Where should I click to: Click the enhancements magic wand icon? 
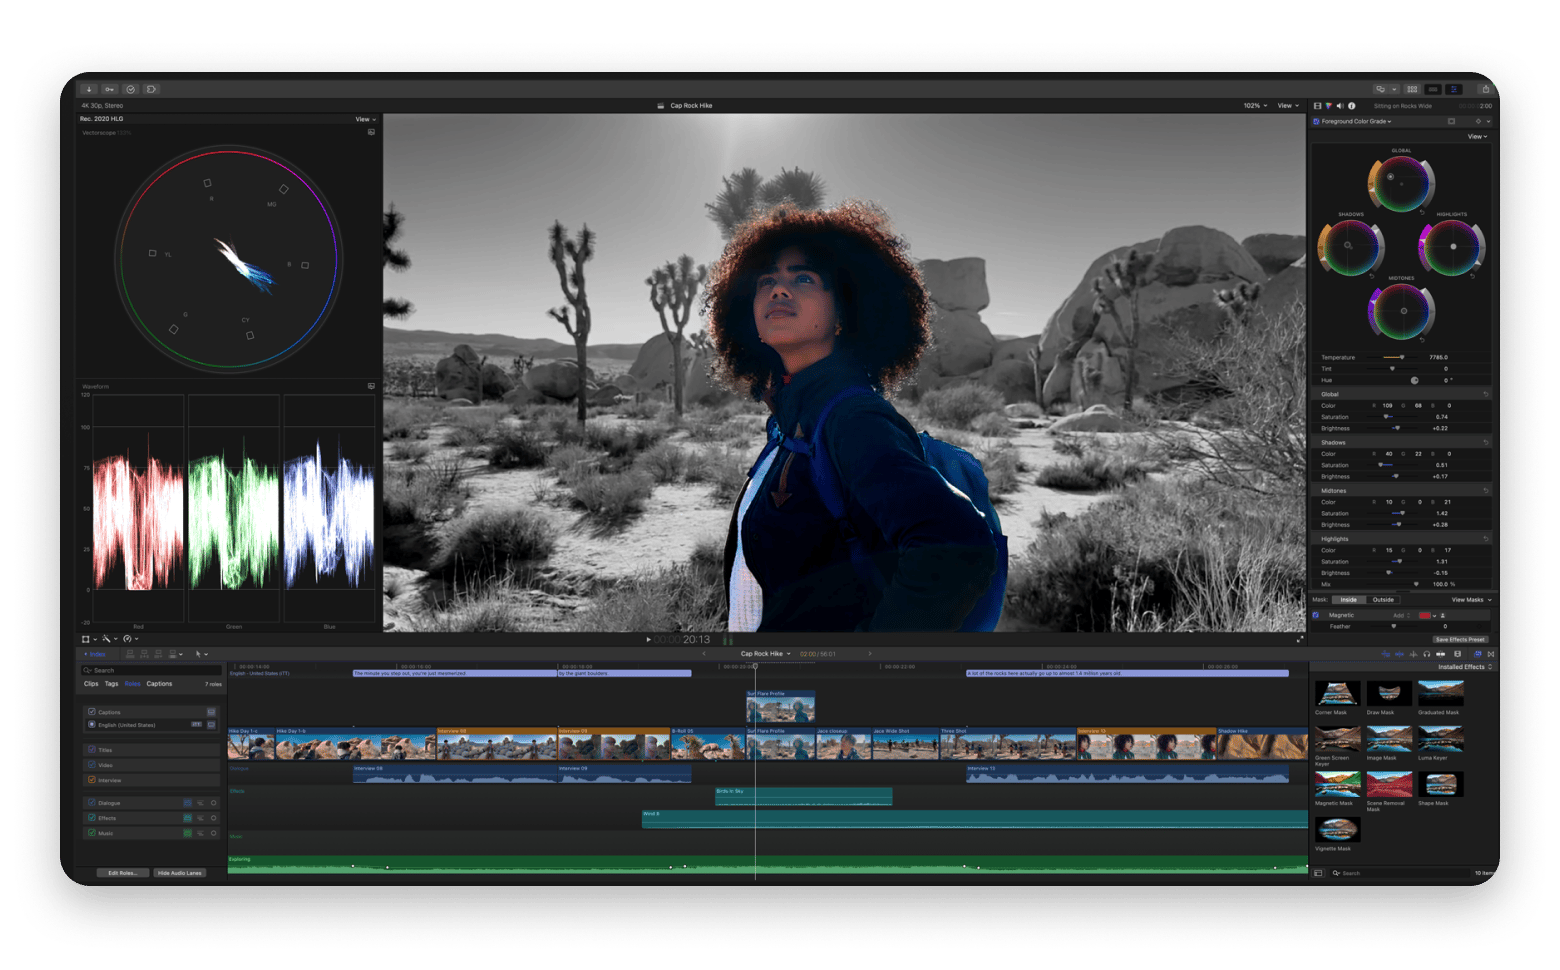point(106,639)
